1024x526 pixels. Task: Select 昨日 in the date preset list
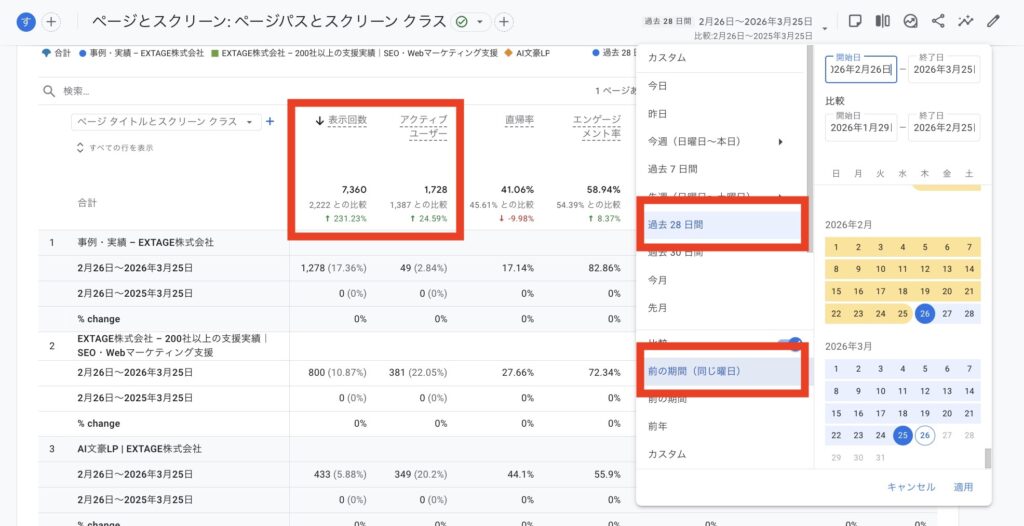coord(657,114)
